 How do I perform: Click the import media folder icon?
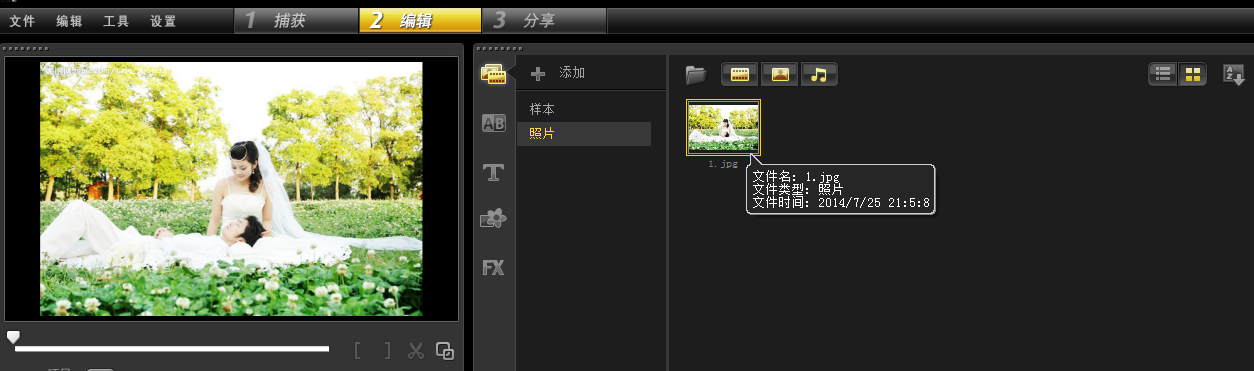696,74
